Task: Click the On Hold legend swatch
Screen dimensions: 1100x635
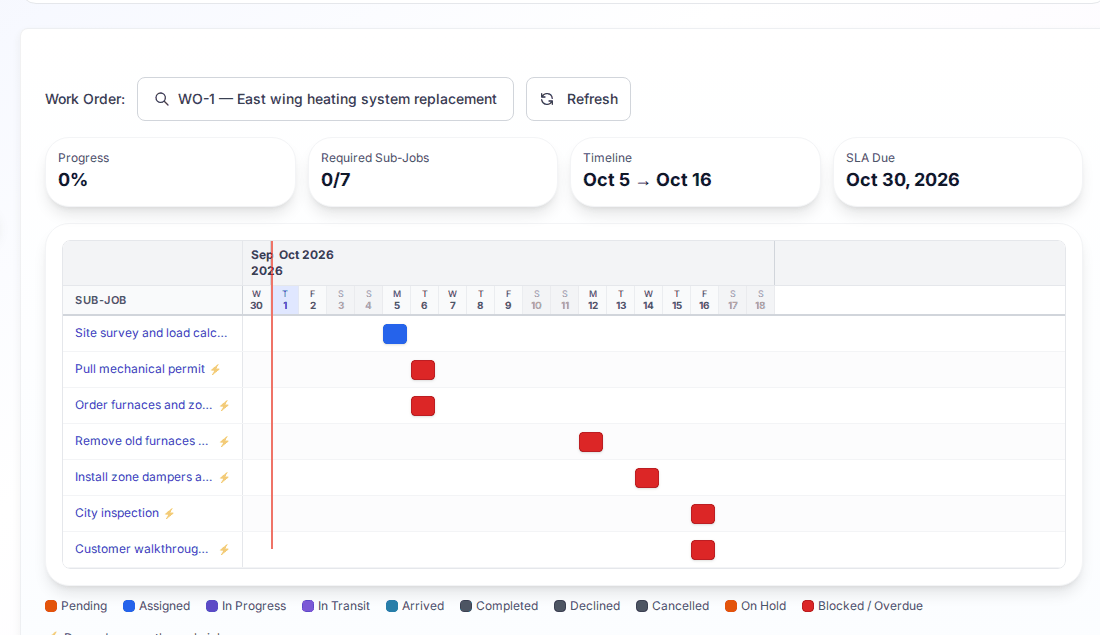Action: [x=731, y=606]
